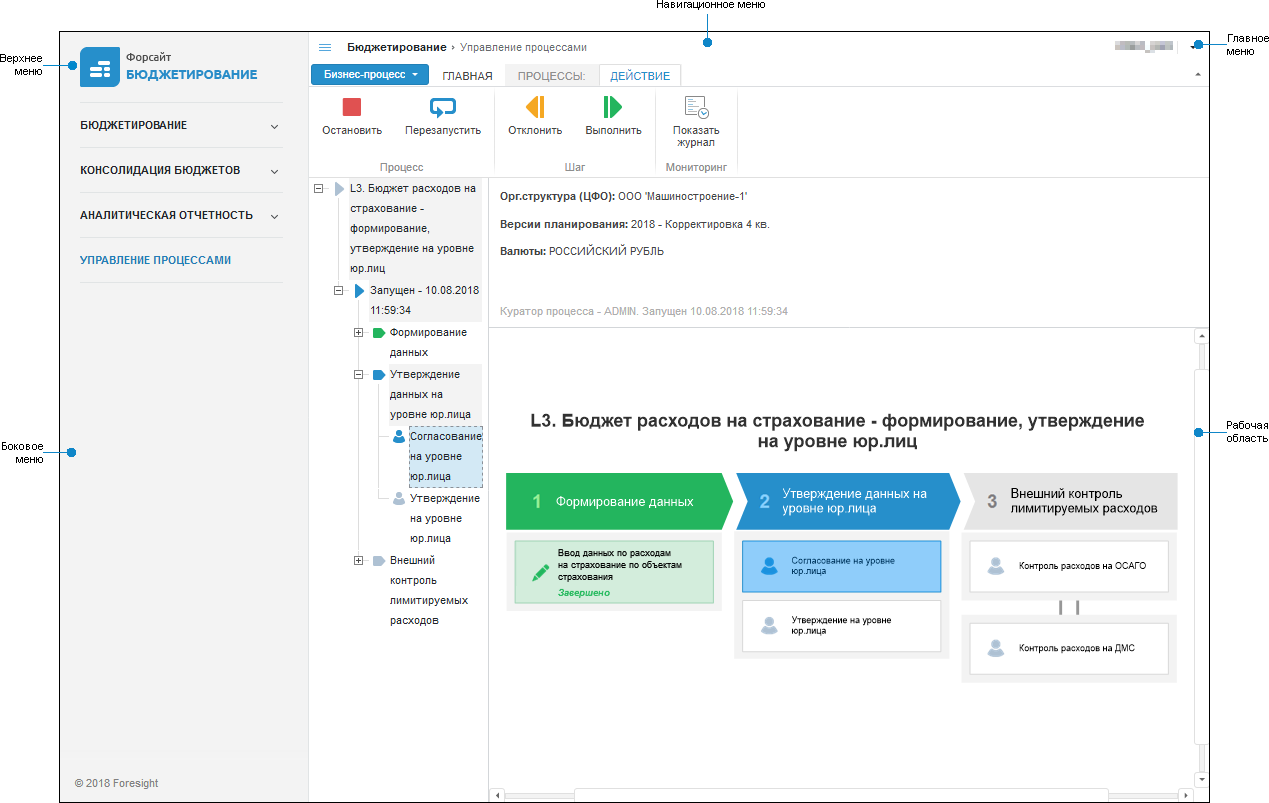Image resolution: width=1269 pixels, height=803 pixels.
Task: Click horizontal scrollbar left arrow
Action: point(496,796)
